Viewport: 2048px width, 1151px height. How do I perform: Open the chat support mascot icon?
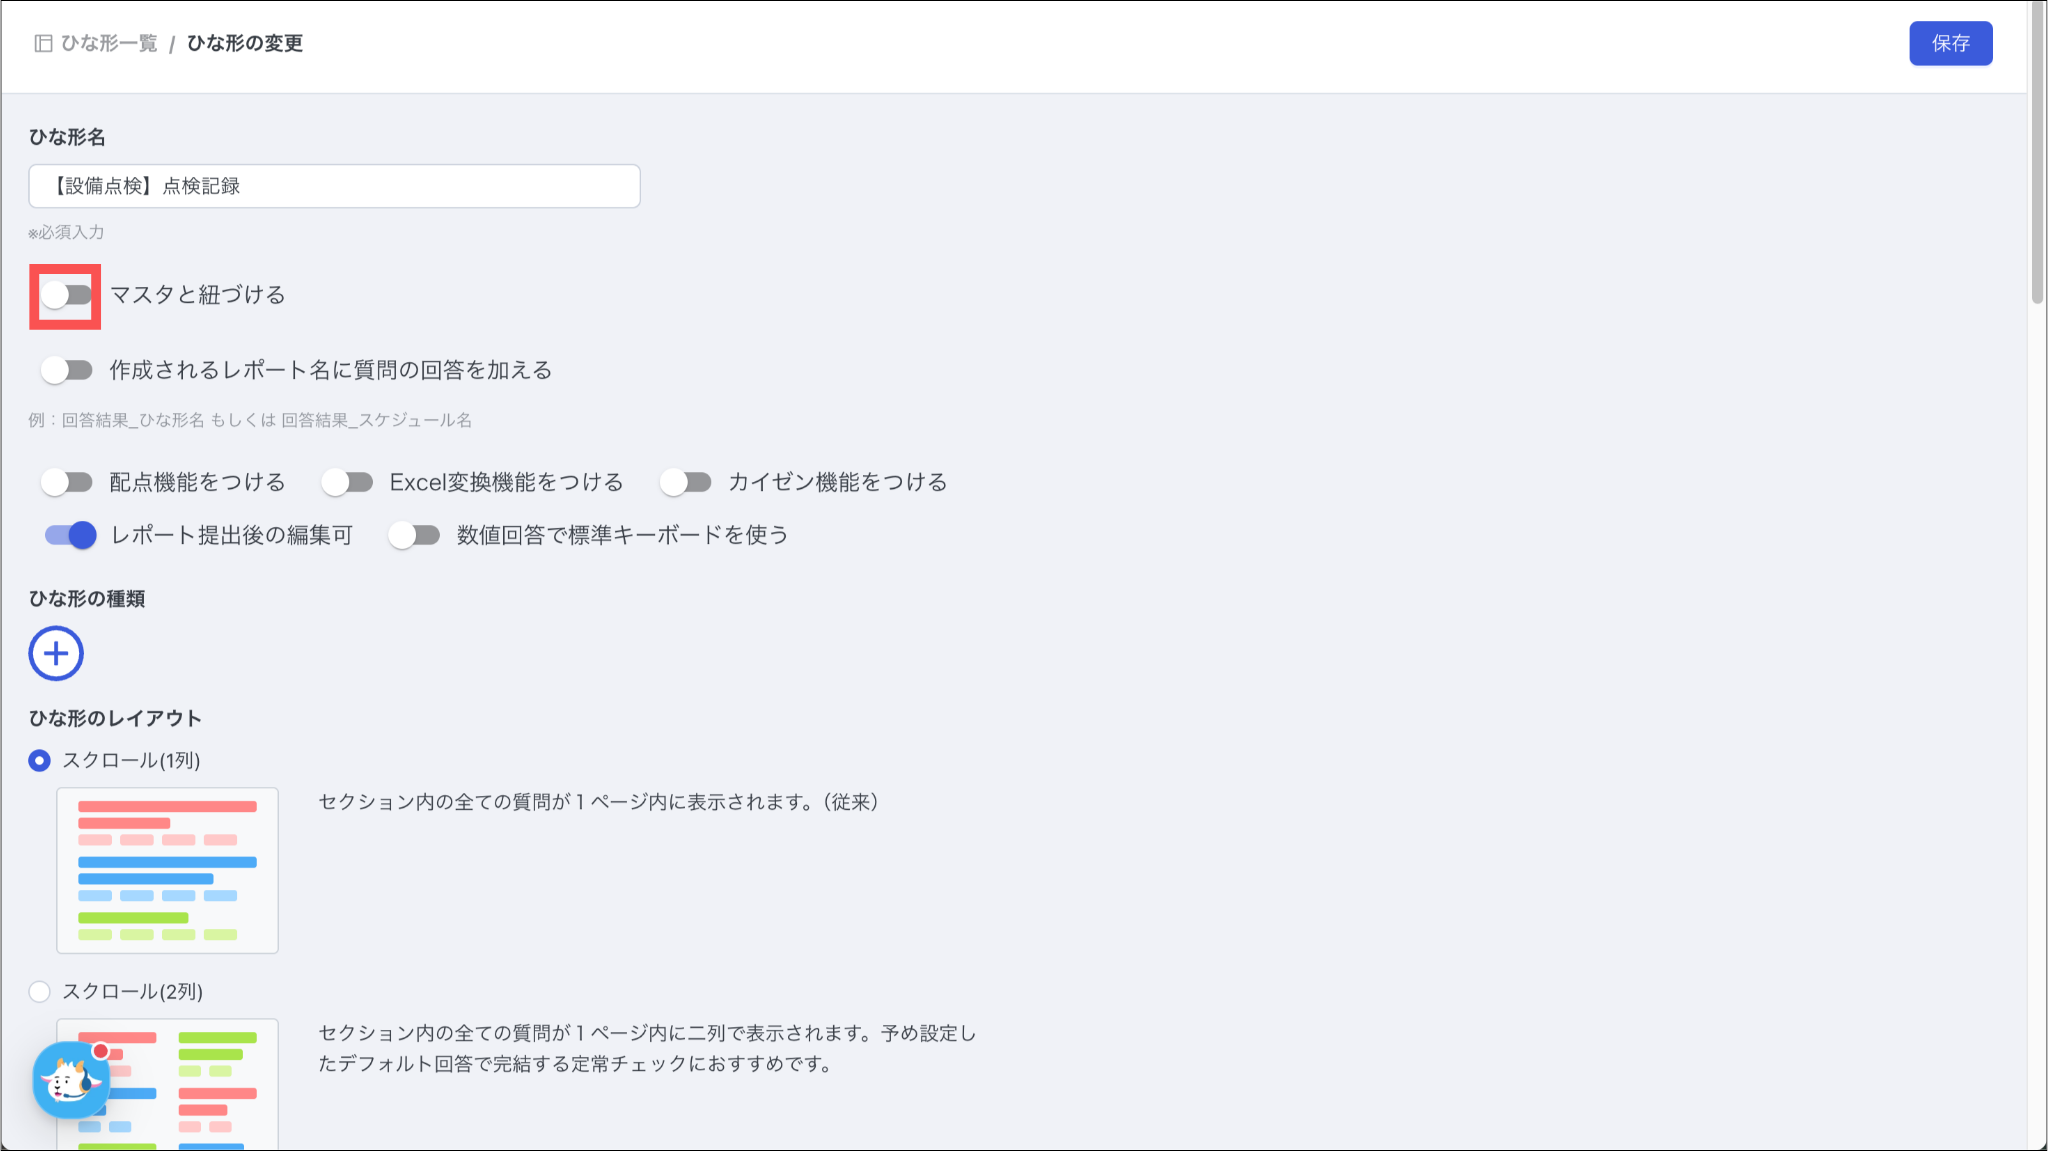tap(69, 1080)
